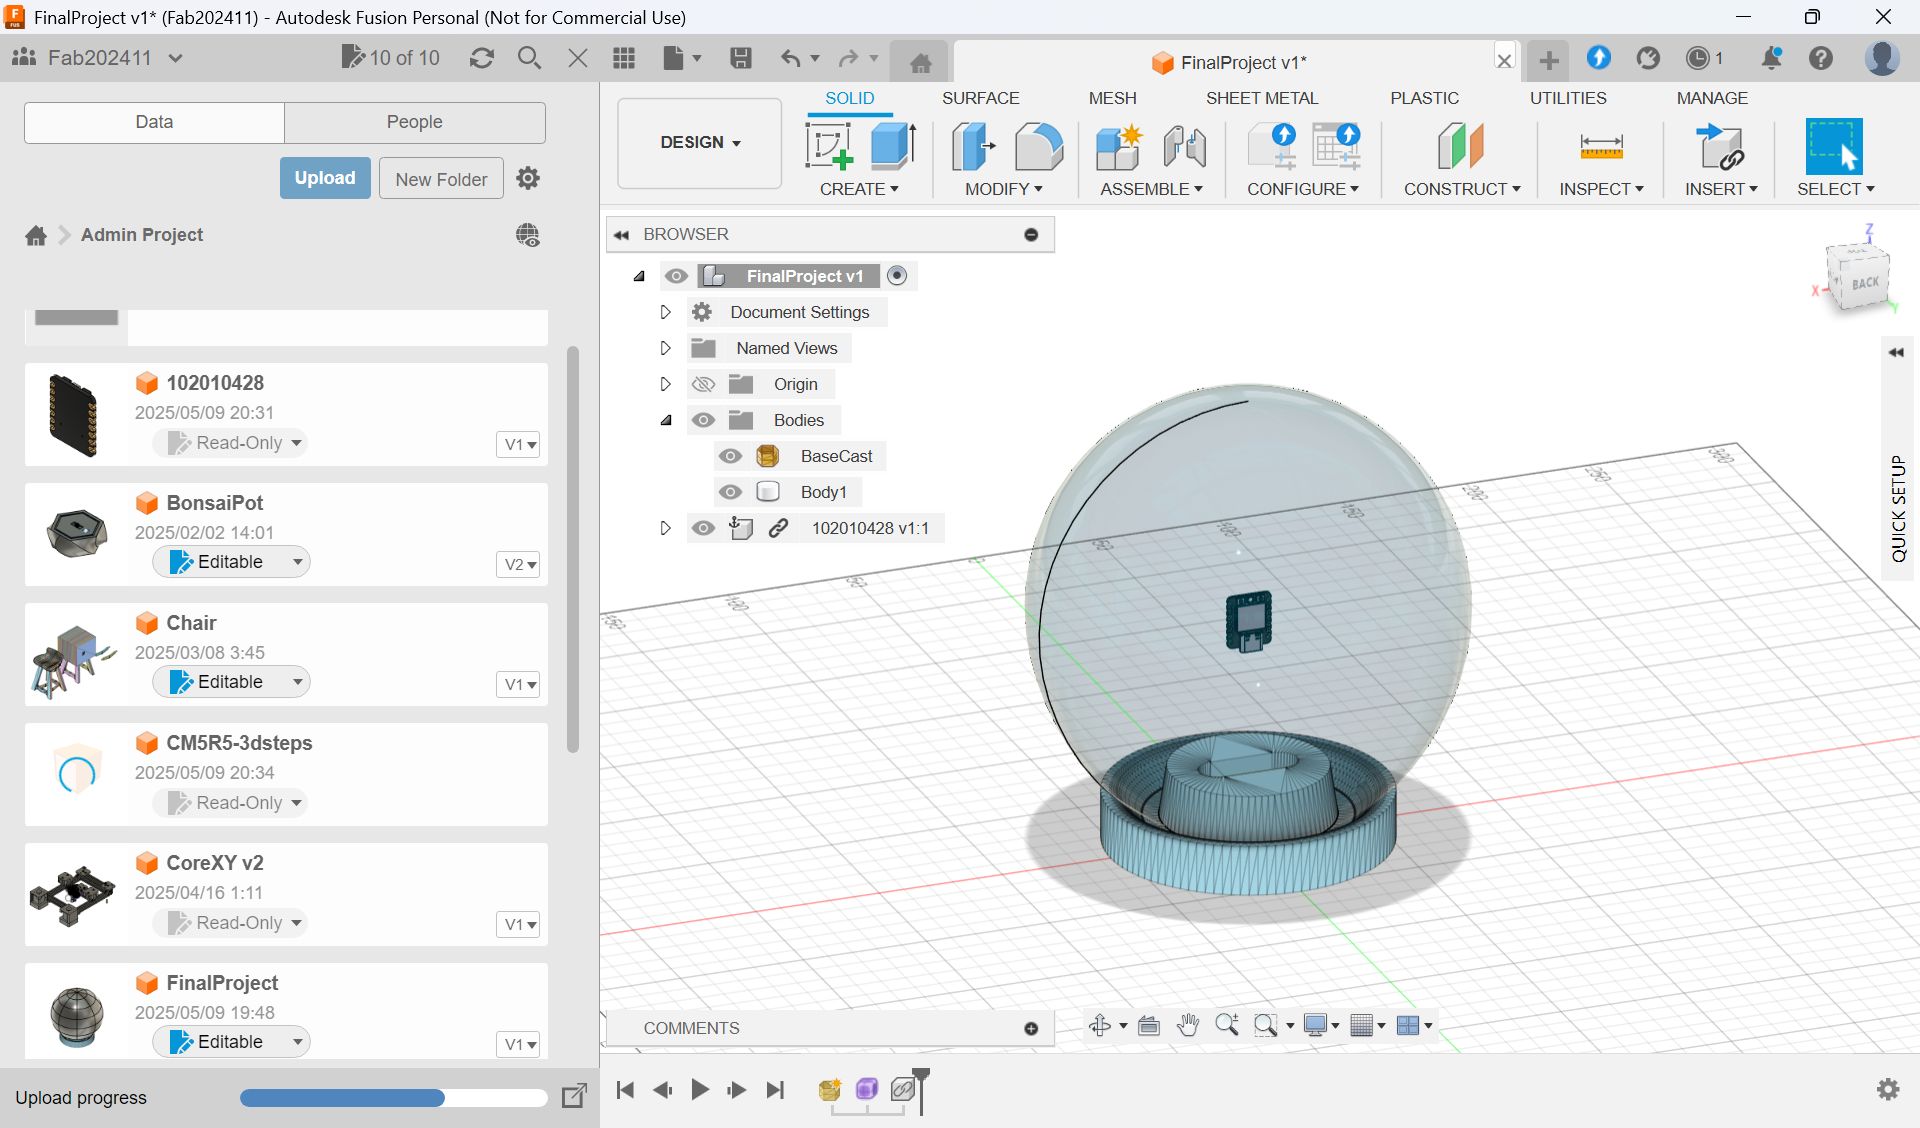Click the 10 of 10 documents indicator
Image resolution: width=1920 pixels, height=1128 pixels.
pos(391,58)
